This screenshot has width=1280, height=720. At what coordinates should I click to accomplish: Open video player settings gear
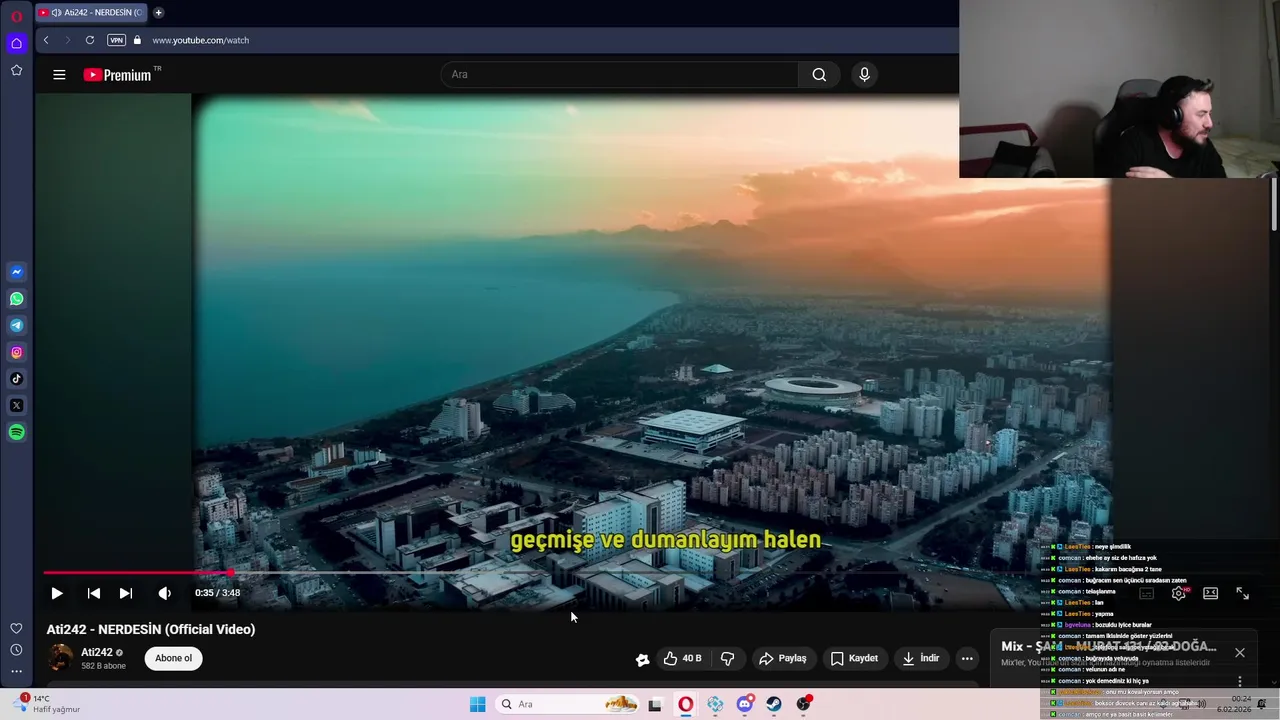coord(1179,593)
